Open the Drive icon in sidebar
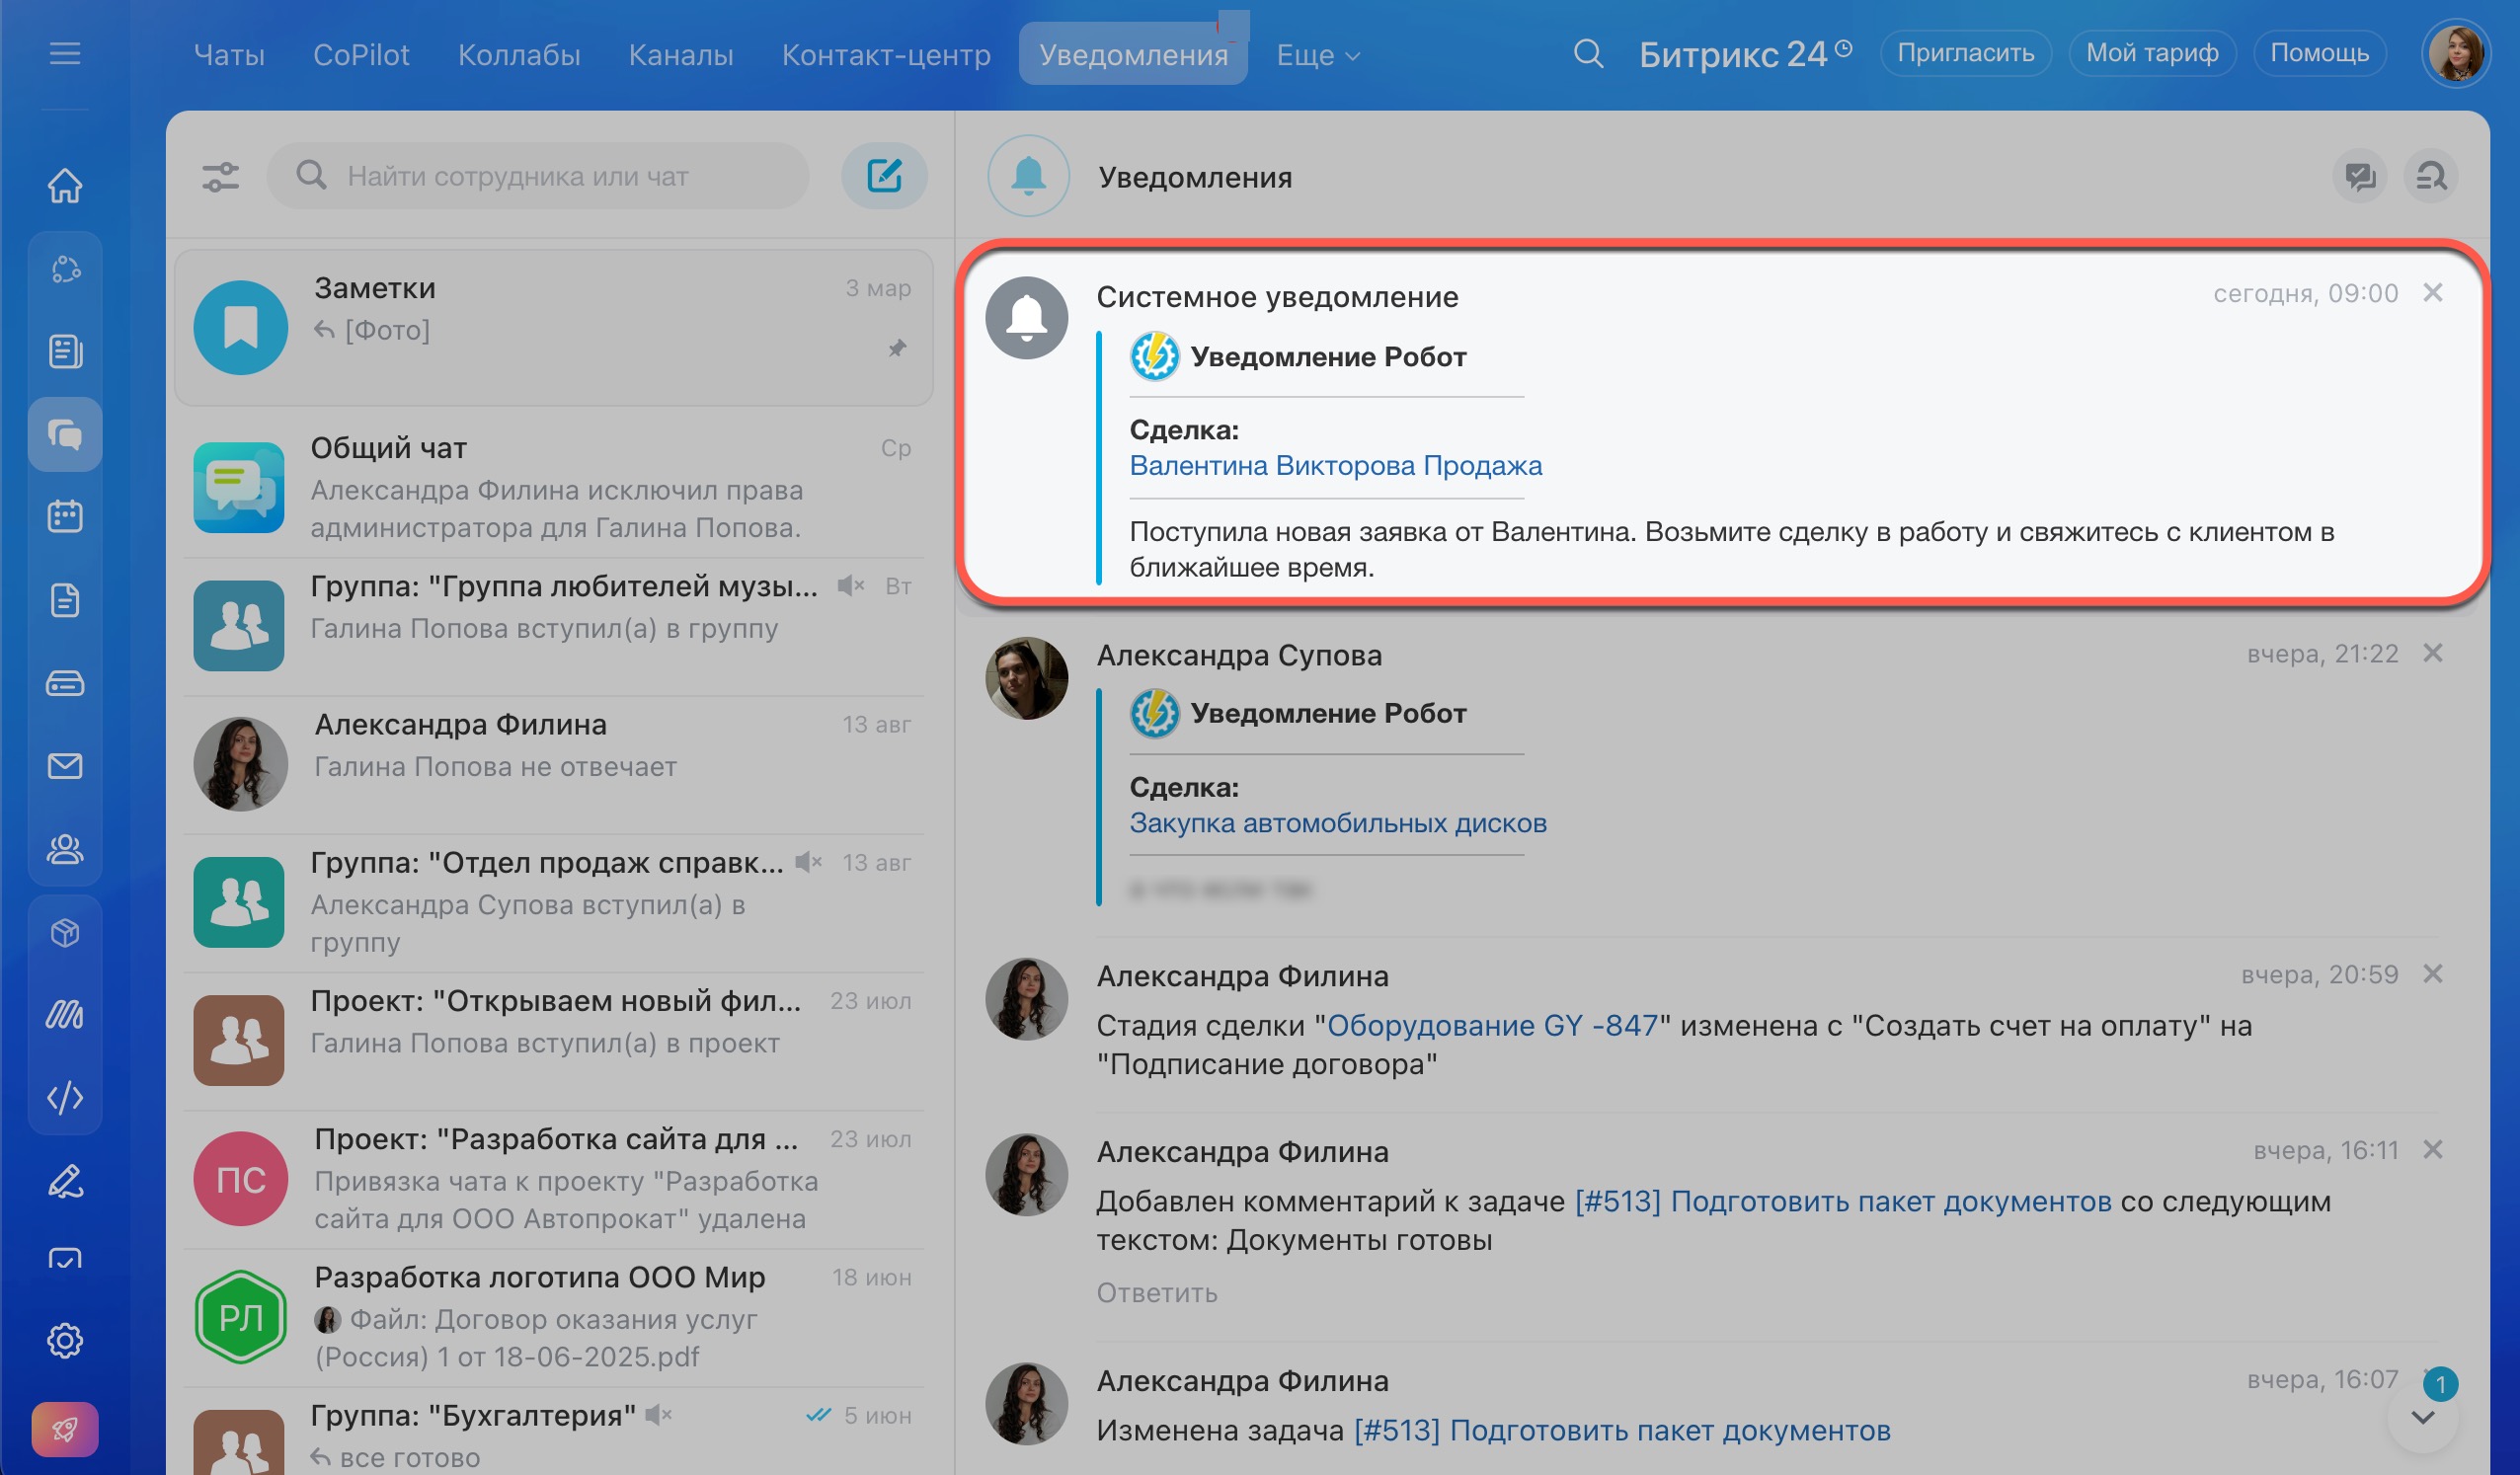Screen dimensions: 2520x1475 [65, 683]
